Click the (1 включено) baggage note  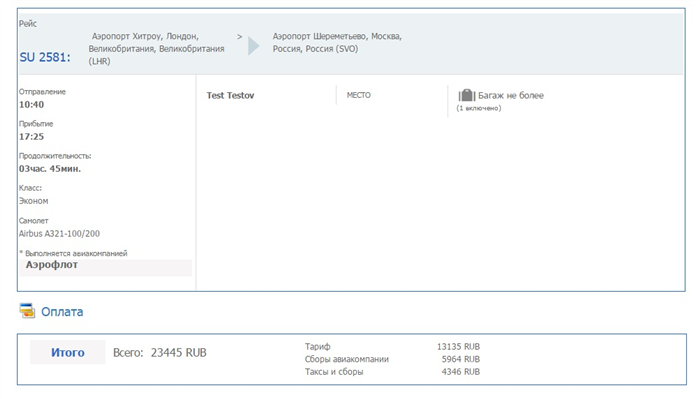(479, 108)
